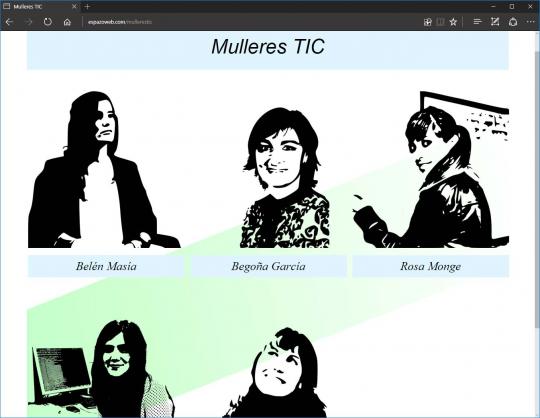This screenshot has height=418, width=540.
Task: Click the Belén Masía name label
Action: pyautogui.click(x=106, y=266)
